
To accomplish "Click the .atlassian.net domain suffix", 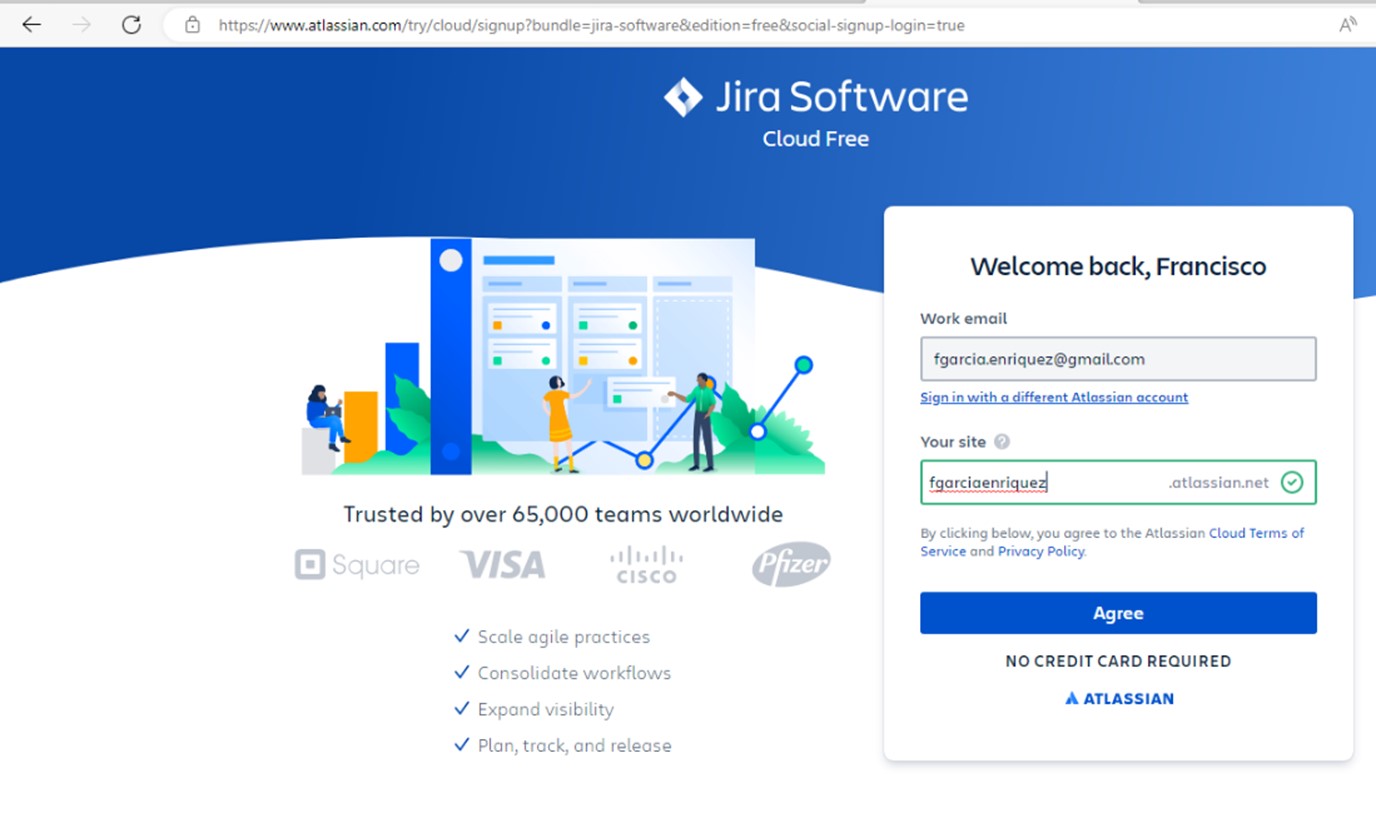I will pos(1218,482).
